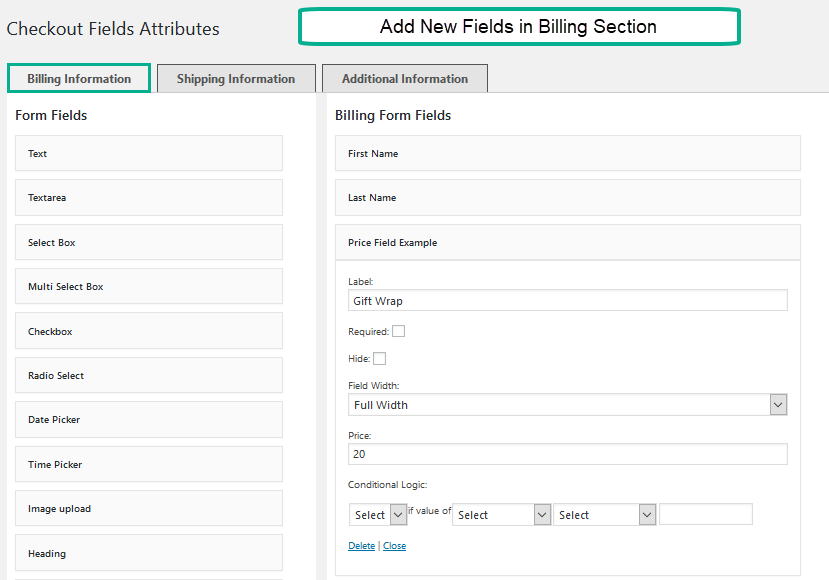Enable the Required checkbox
The height and width of the screenshot is (580, 829).
click(x=398, y=332)
